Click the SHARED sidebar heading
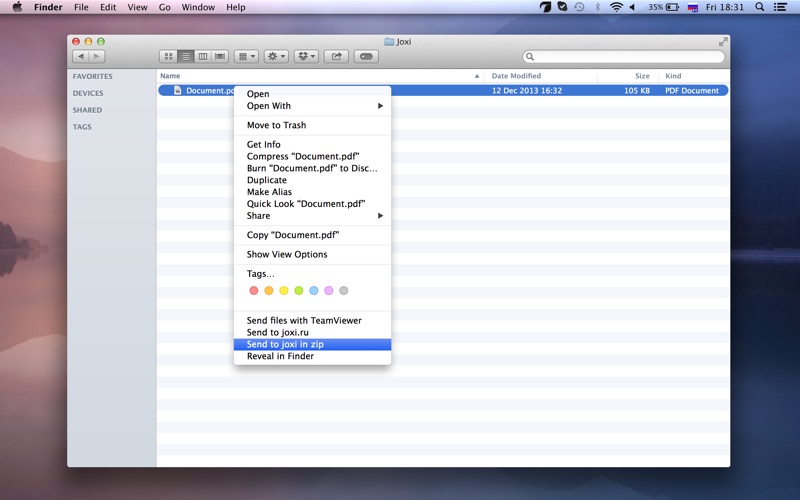This screenshot has width=800, height=500. pos(87,110)
